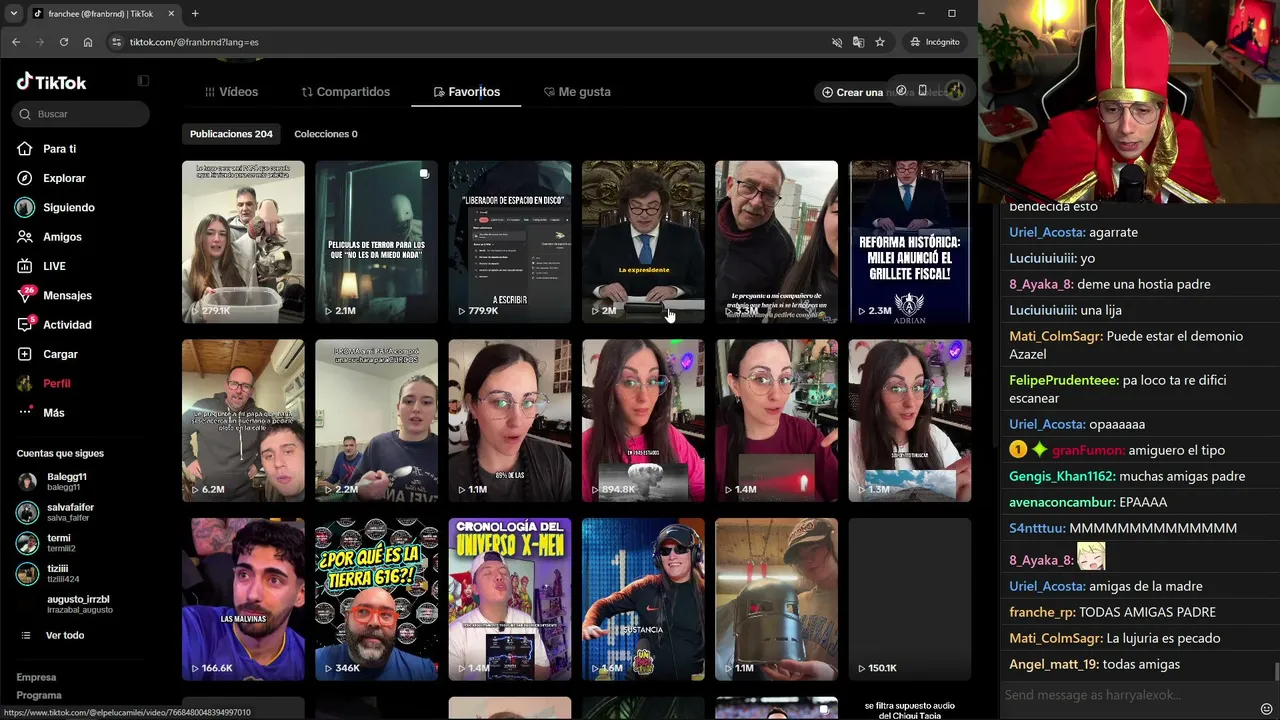The width and height of the screenshot is (1280, 720).
Task: Open a new browser tab
Action: point(195,14)
